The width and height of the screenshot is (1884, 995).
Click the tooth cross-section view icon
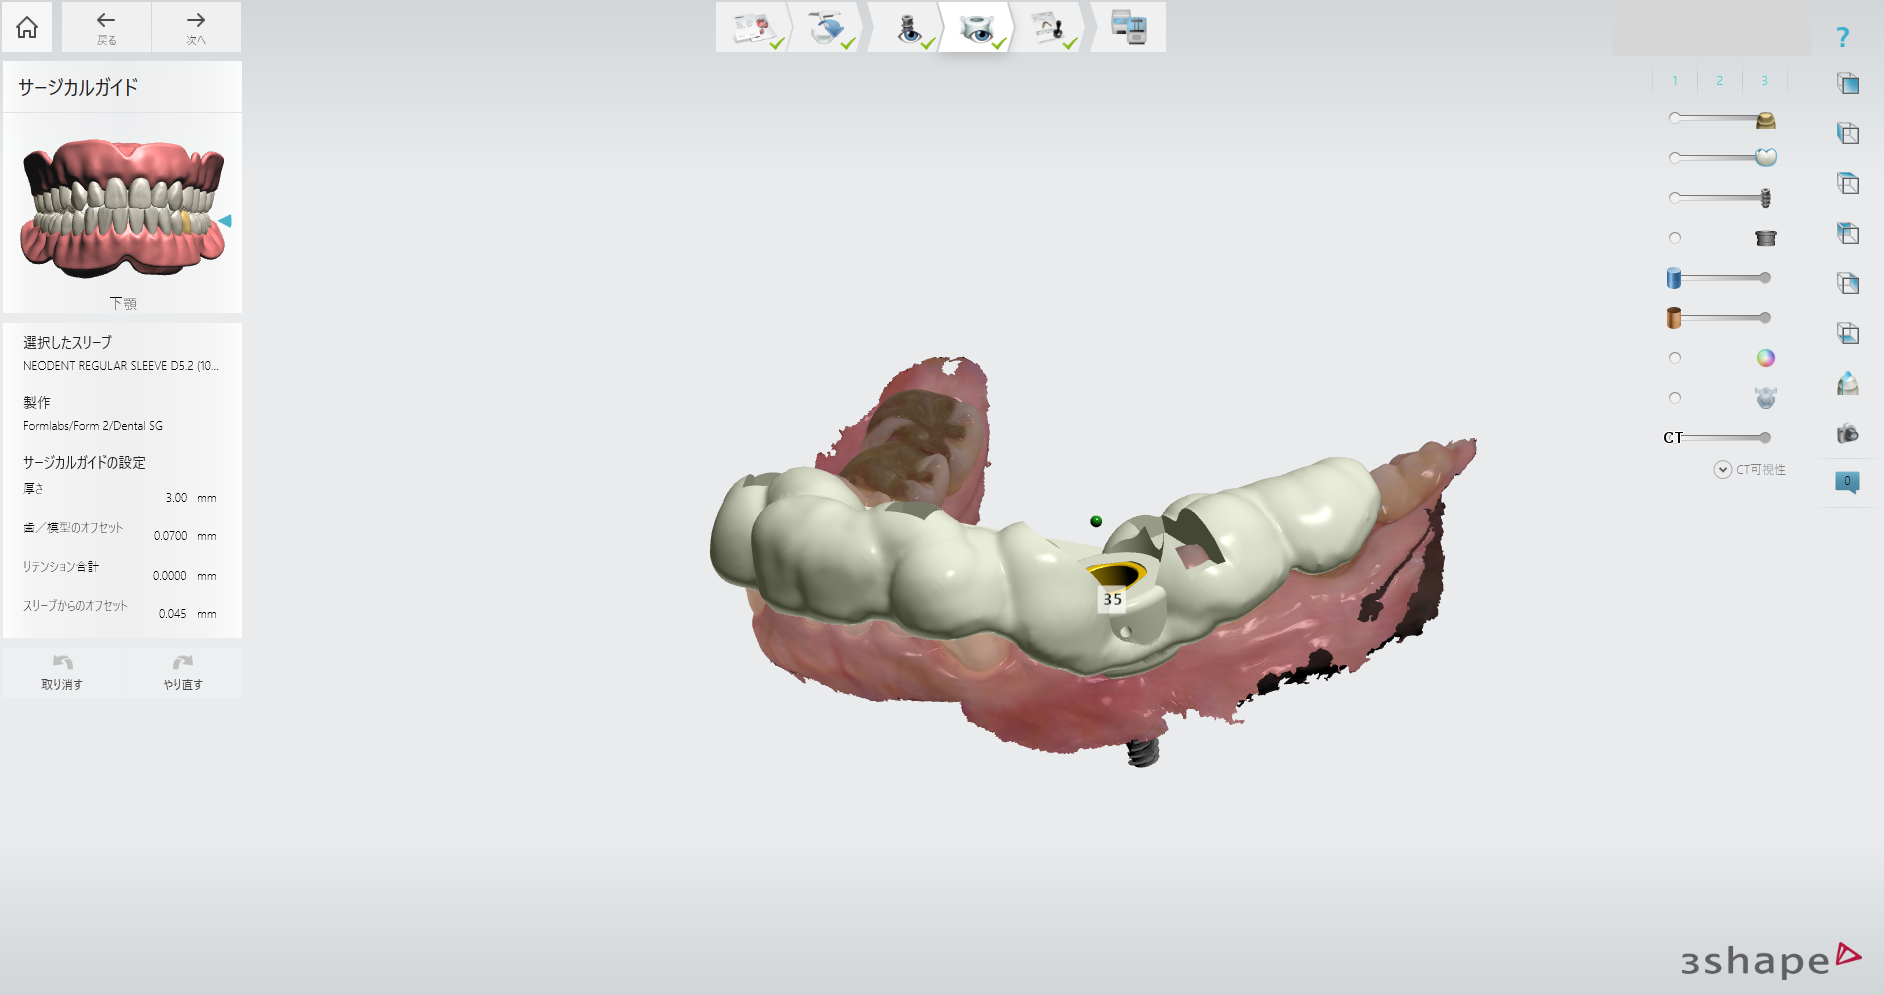(x=1847, y=384)
